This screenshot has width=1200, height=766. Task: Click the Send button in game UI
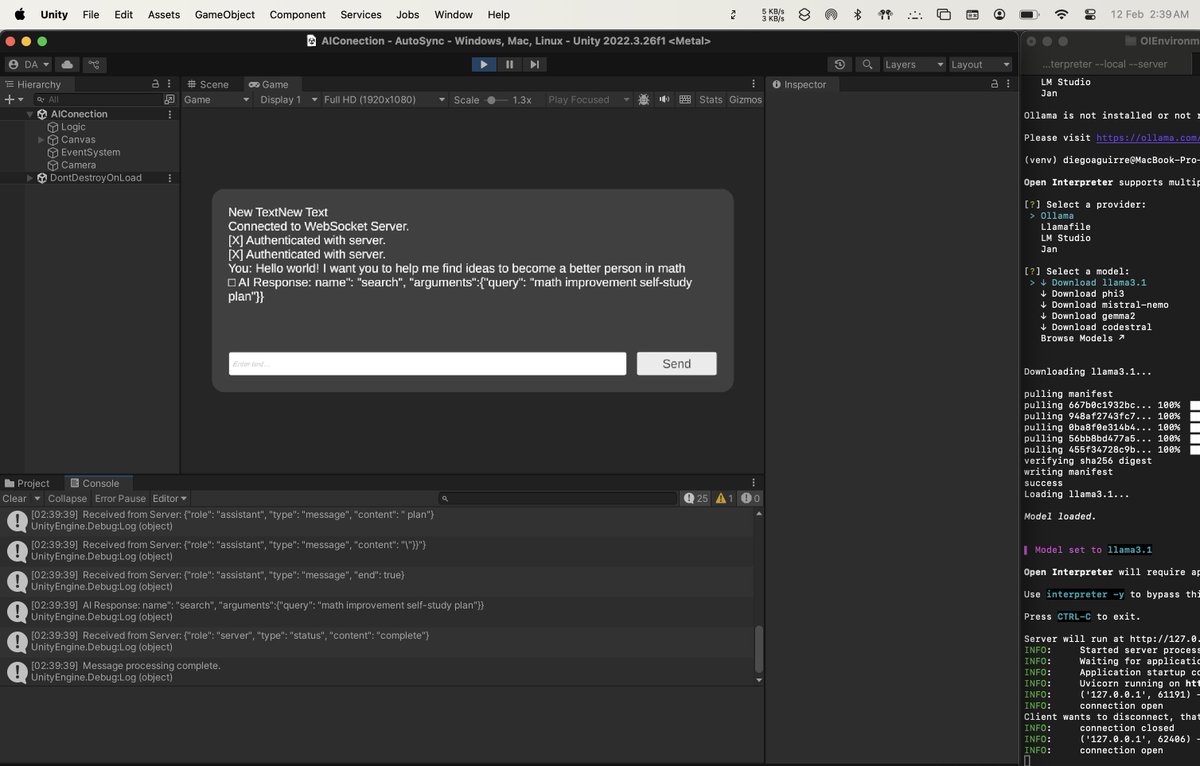coord(677,364)
